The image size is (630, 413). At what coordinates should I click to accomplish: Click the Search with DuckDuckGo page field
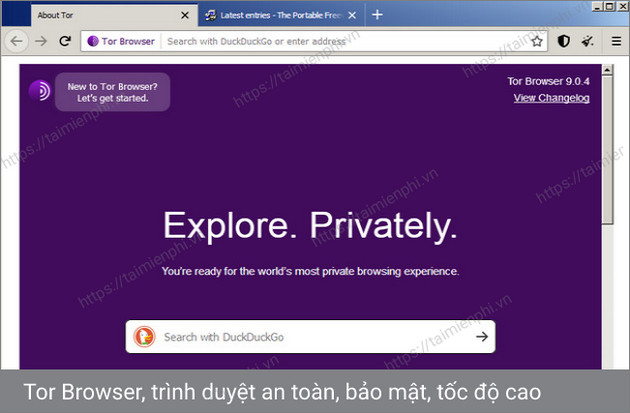click(x=310, y=337)
